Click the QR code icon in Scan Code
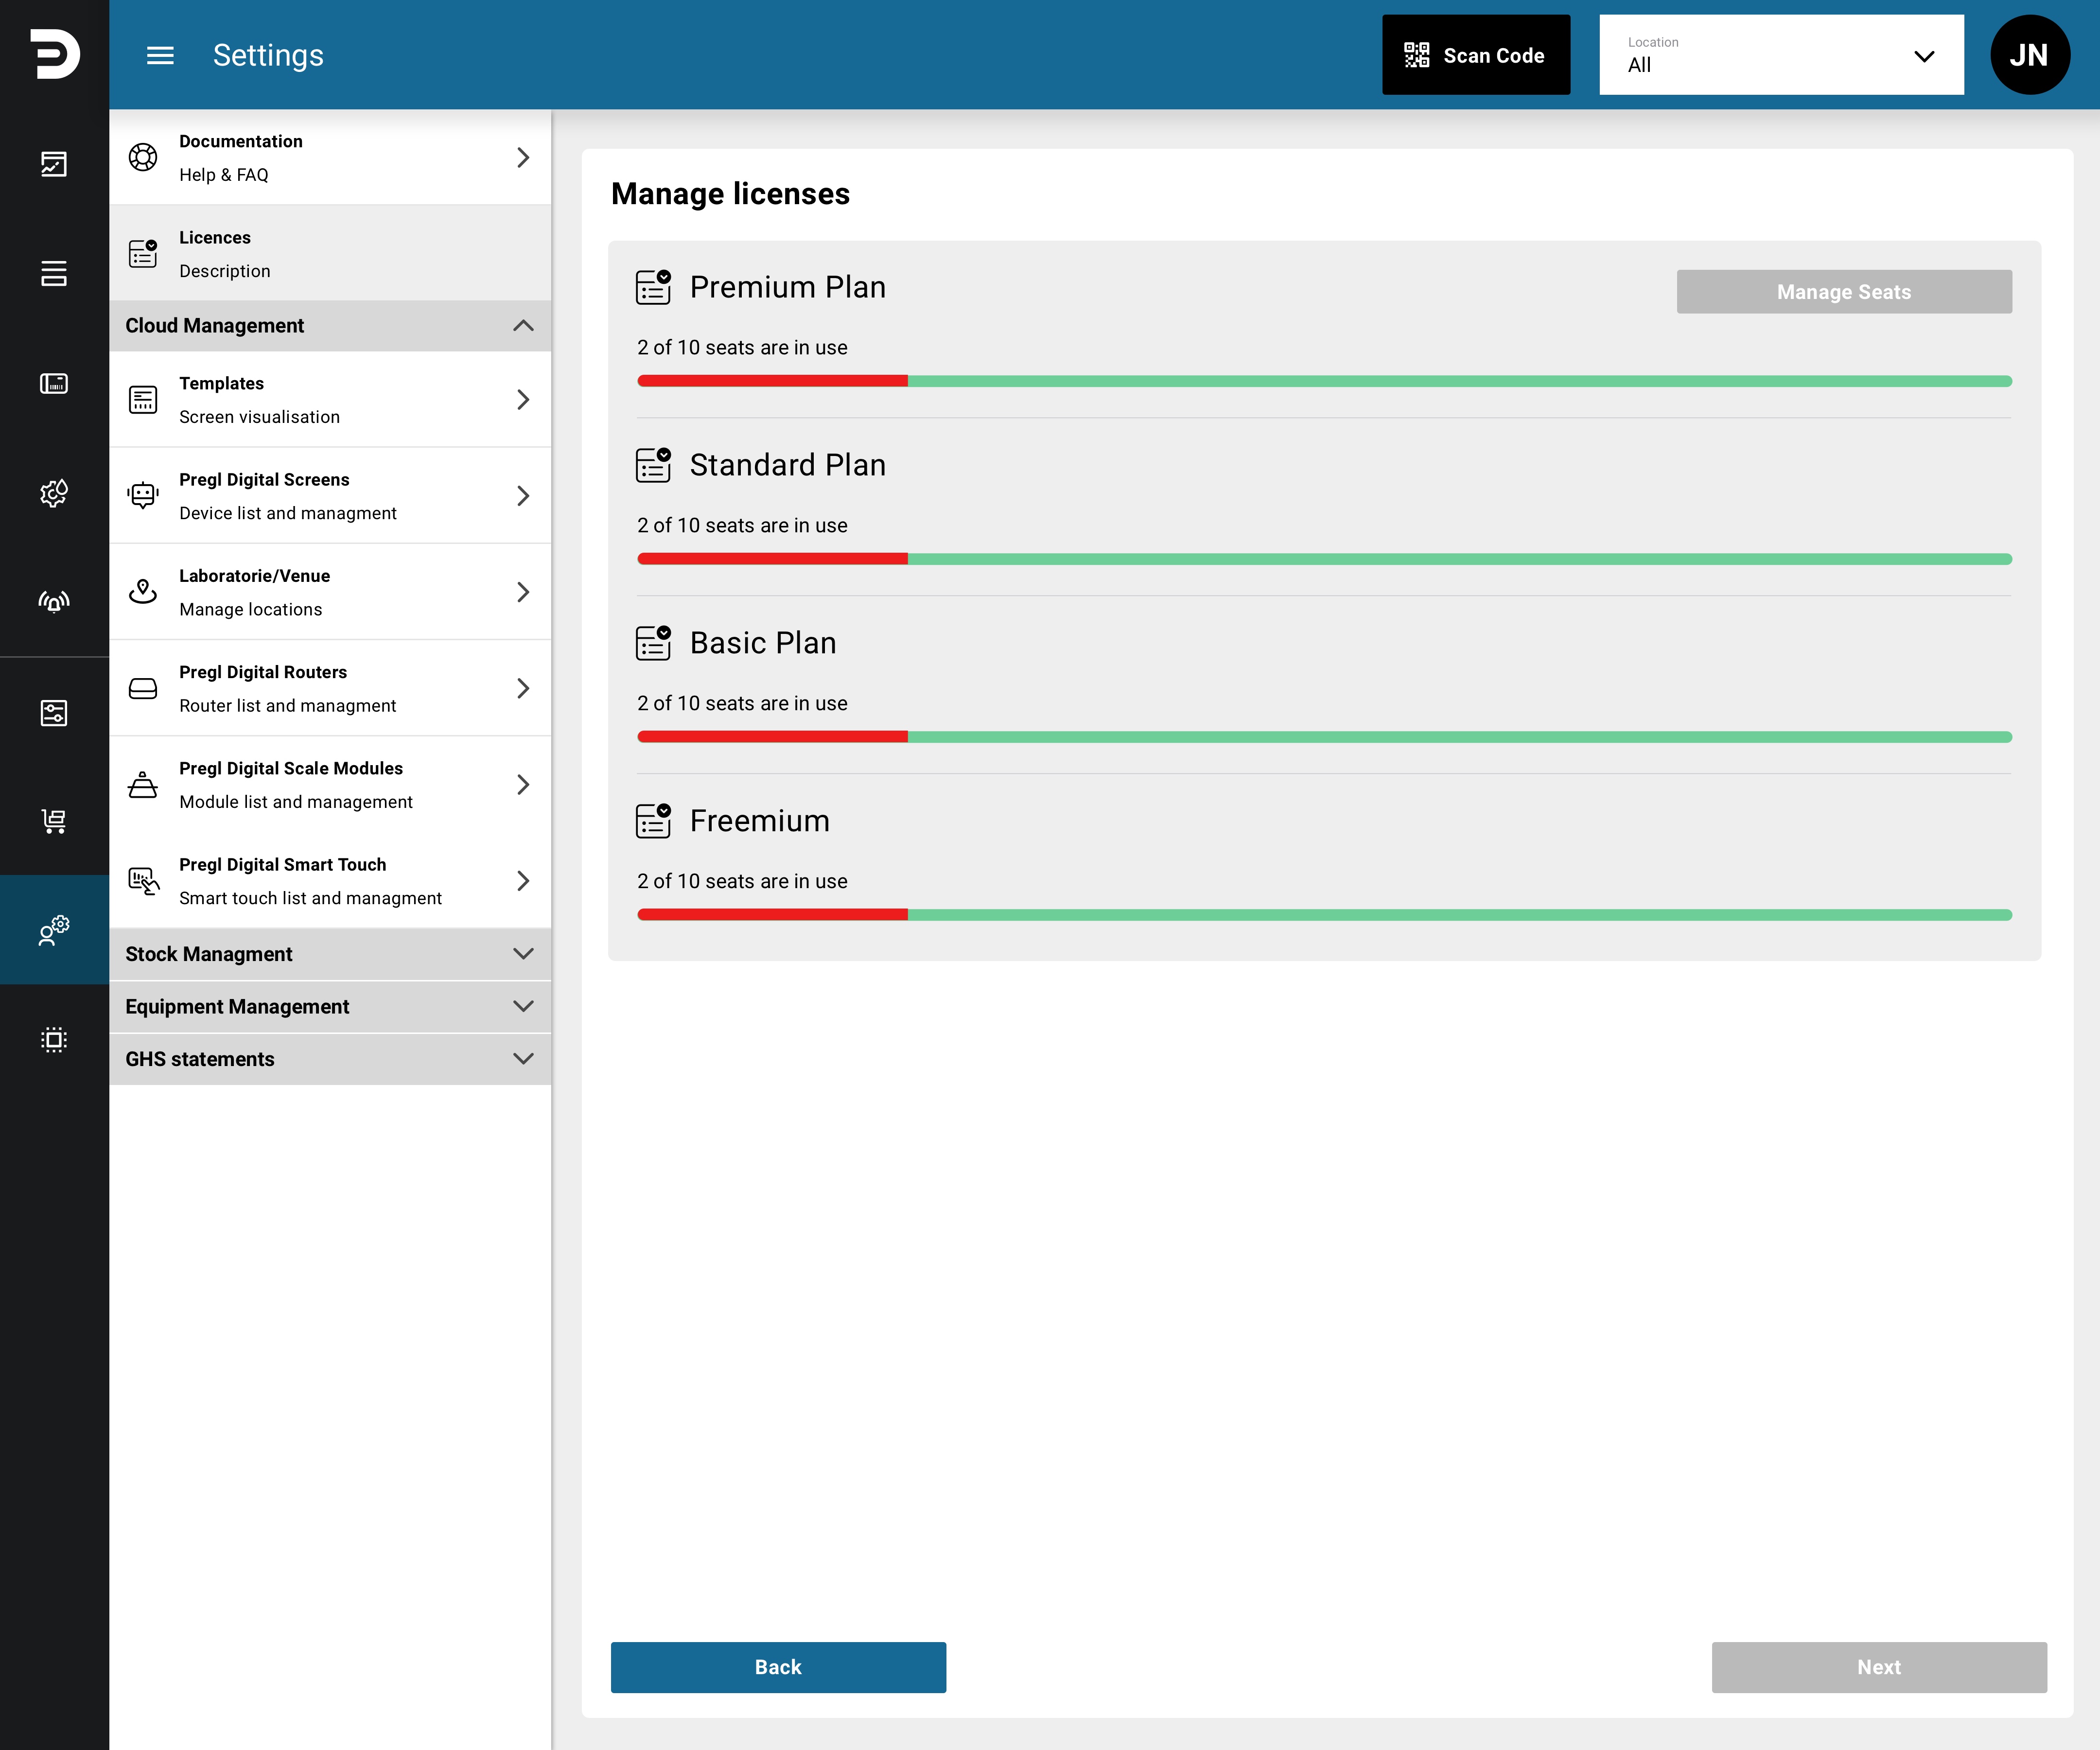 [1417, 55]
